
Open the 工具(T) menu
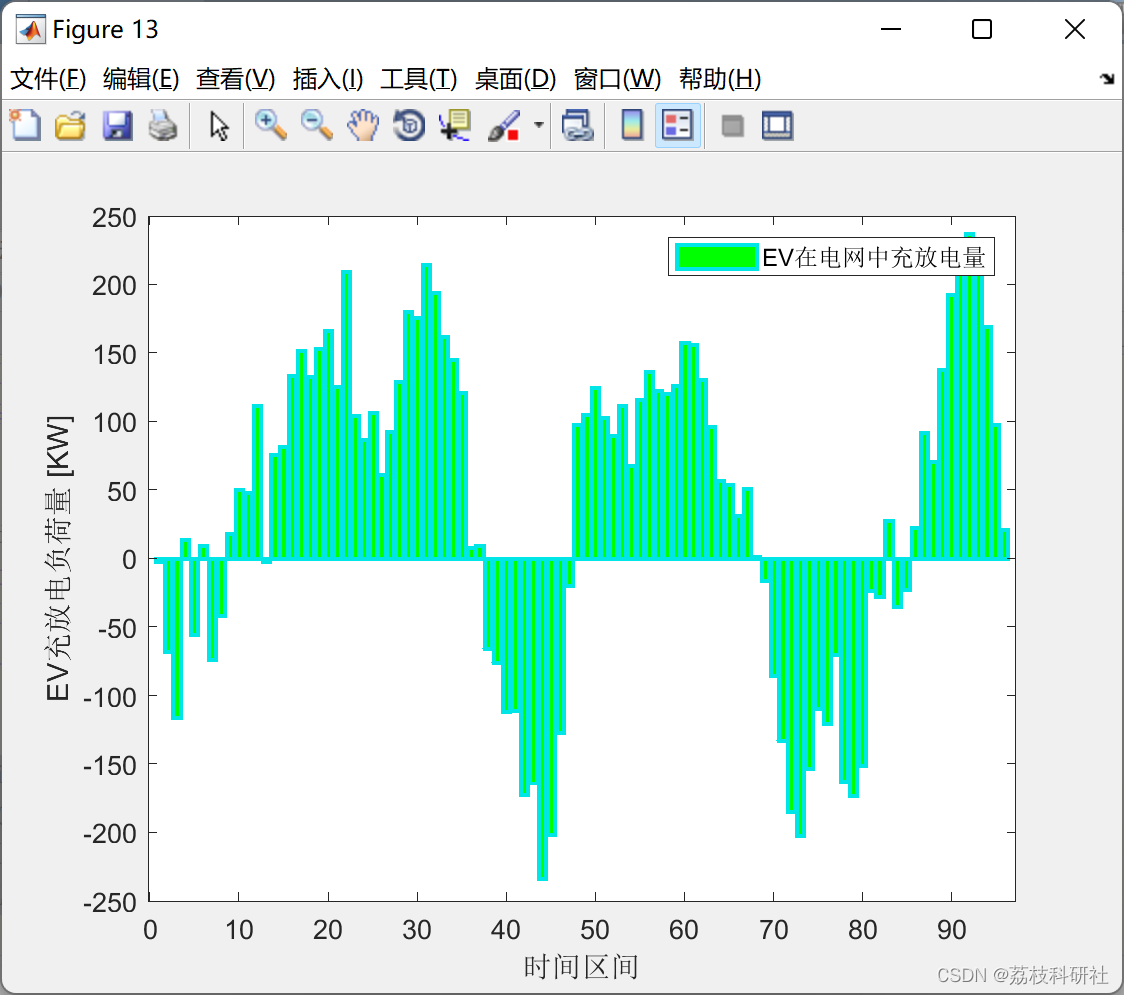coord(419,79)
